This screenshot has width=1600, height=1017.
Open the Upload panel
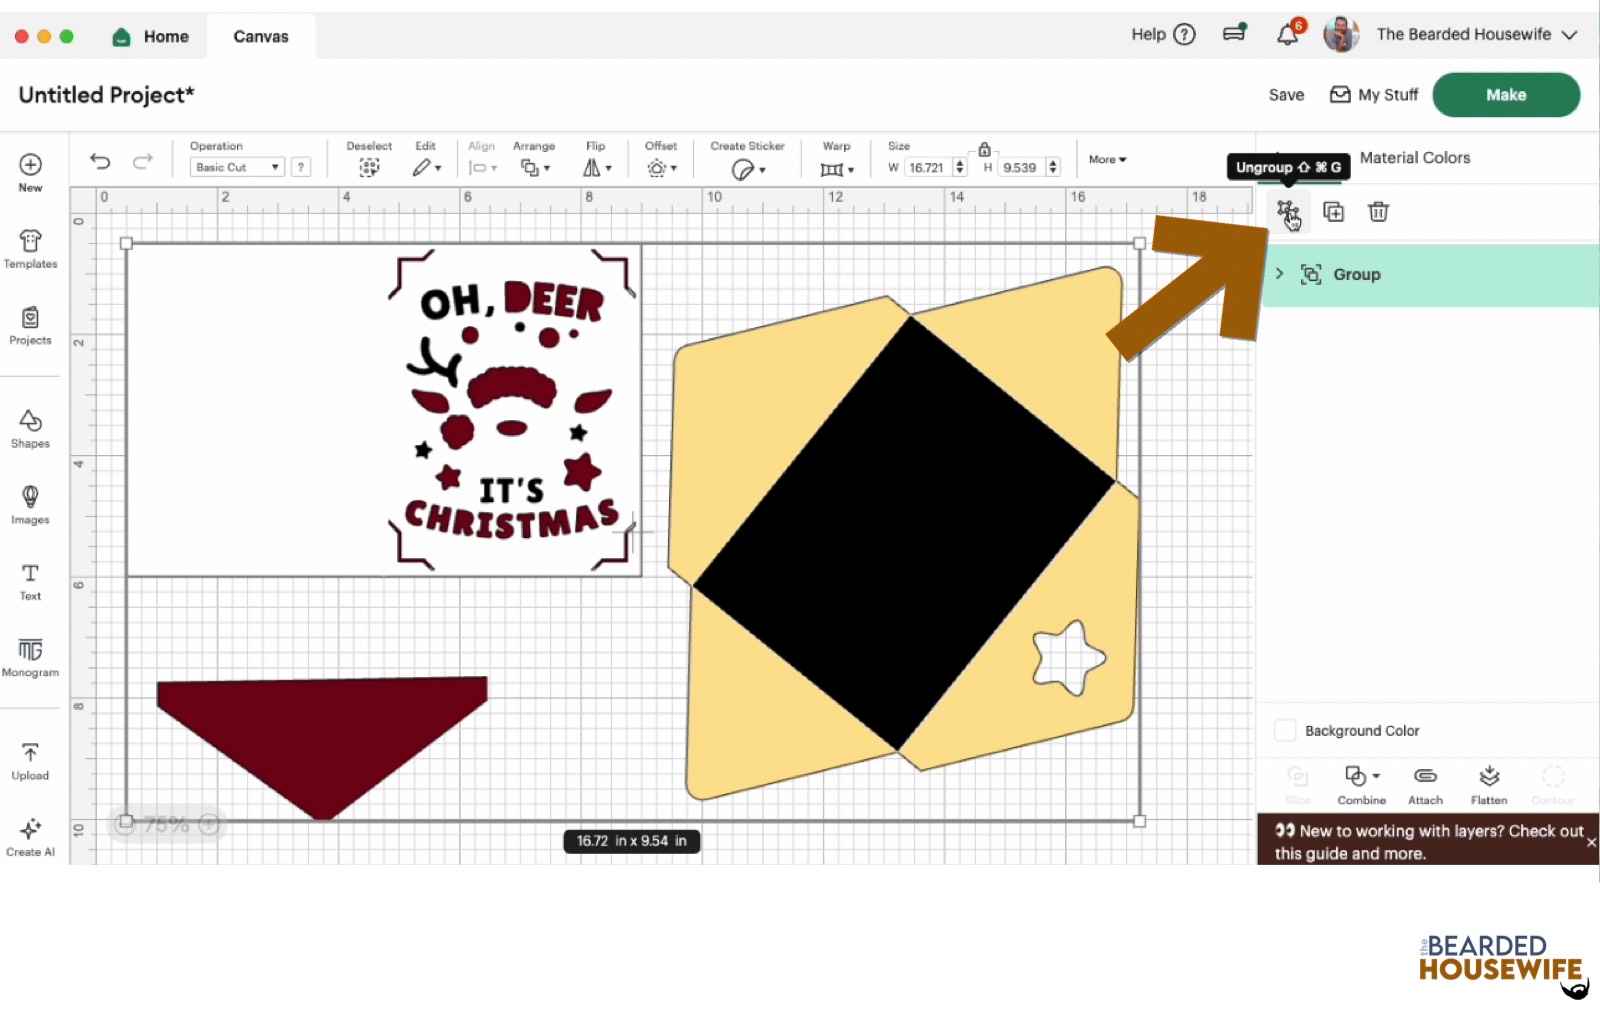pyautogui.click(x=30, y=760)
